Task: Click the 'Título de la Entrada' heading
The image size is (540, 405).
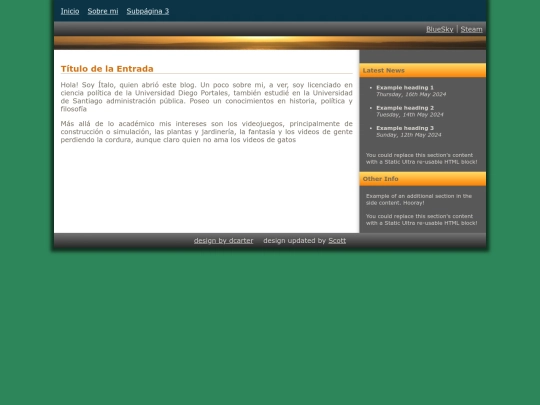Action: tap(107, 69)
